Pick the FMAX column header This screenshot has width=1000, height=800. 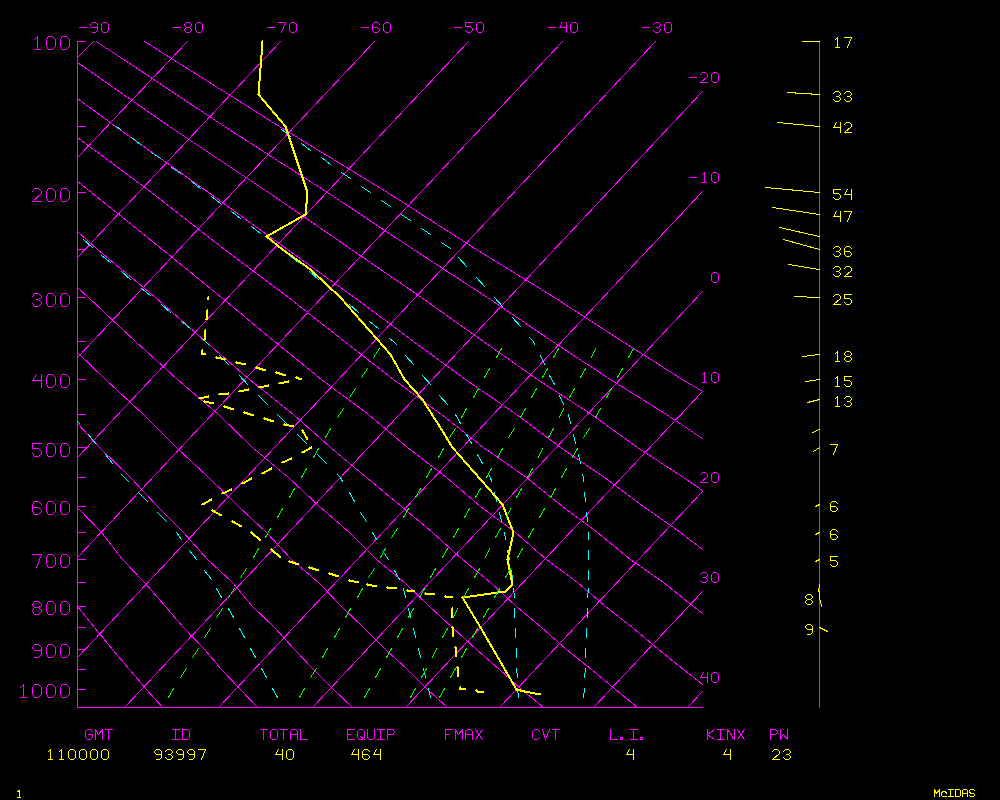coord(463,735)
